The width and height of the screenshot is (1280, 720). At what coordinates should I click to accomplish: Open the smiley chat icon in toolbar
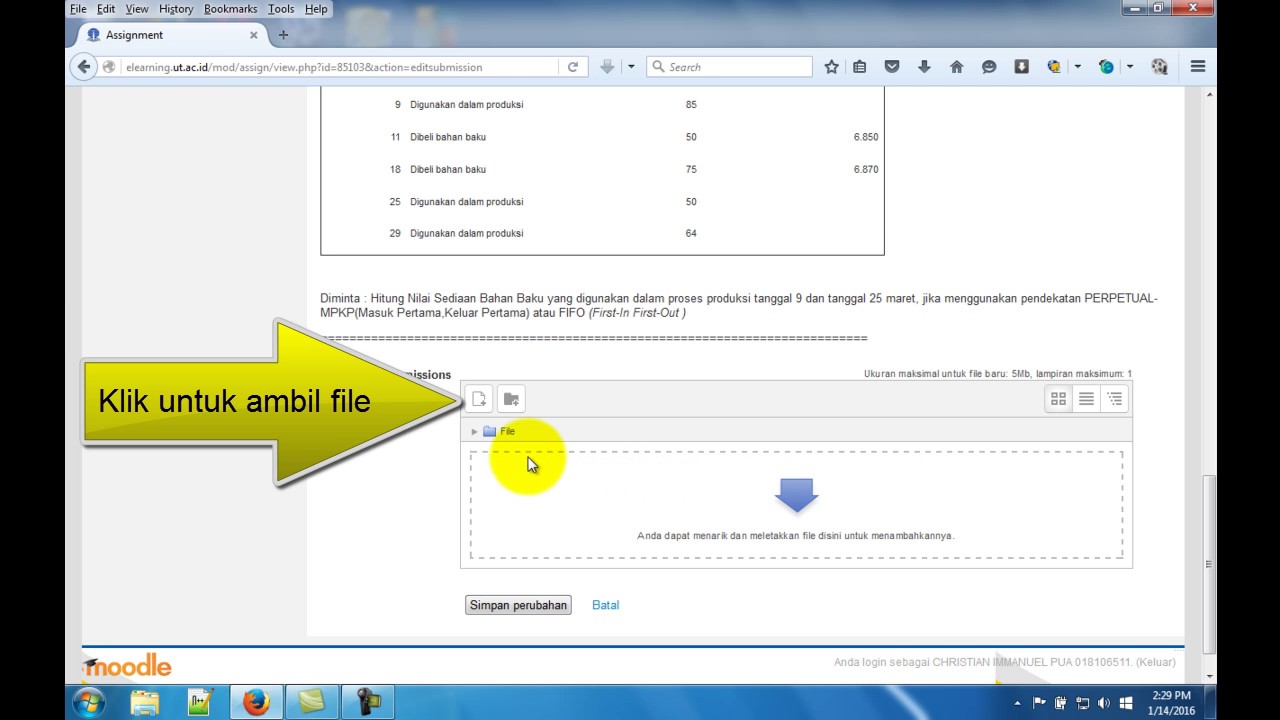(x=989, y=67)
